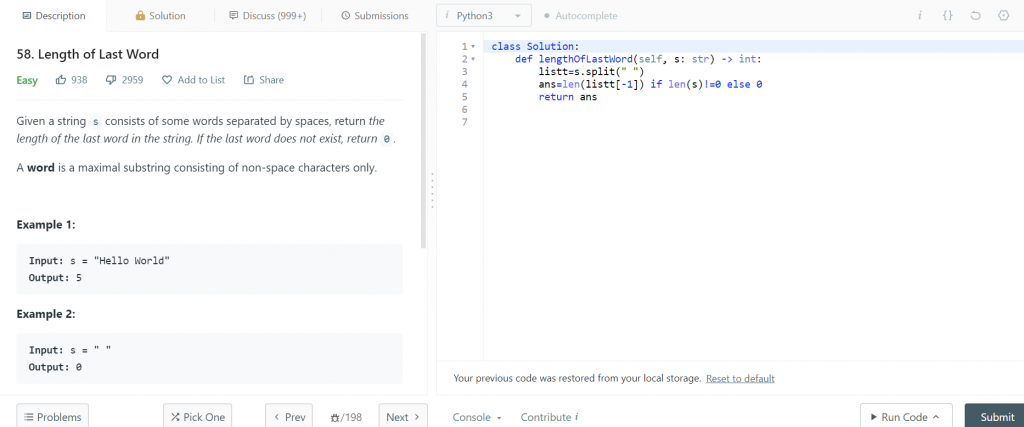The height and width of the screenshot is (427, 1024).
Task: Click the Share icon
Action: [x=248, y=80]
